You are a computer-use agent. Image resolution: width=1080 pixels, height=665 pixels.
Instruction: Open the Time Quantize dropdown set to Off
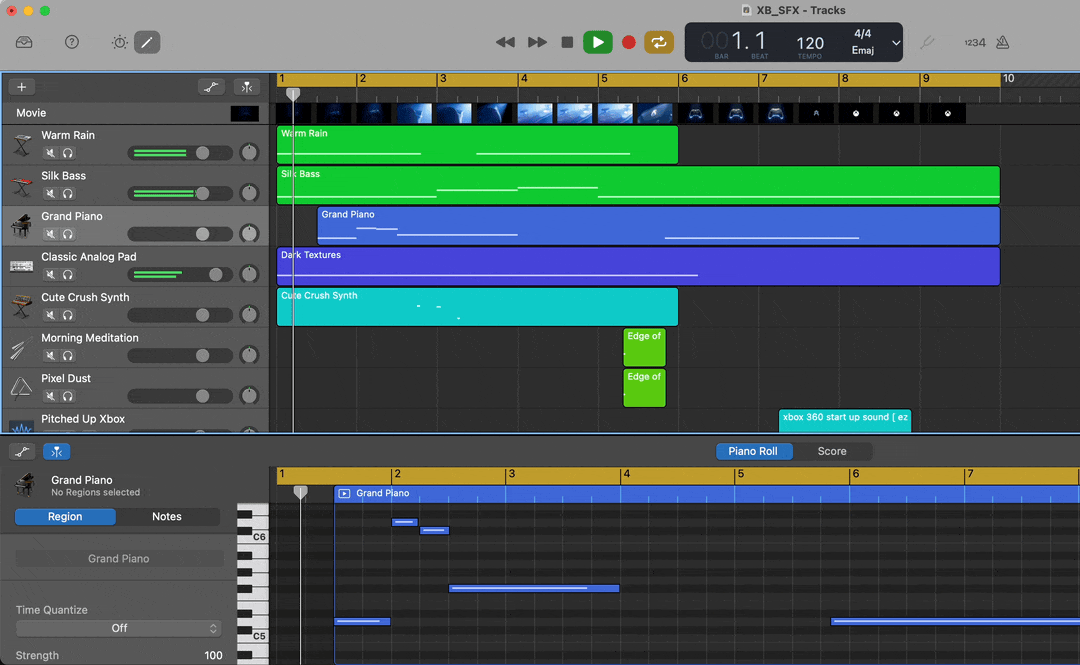click(x=118, y=628)
